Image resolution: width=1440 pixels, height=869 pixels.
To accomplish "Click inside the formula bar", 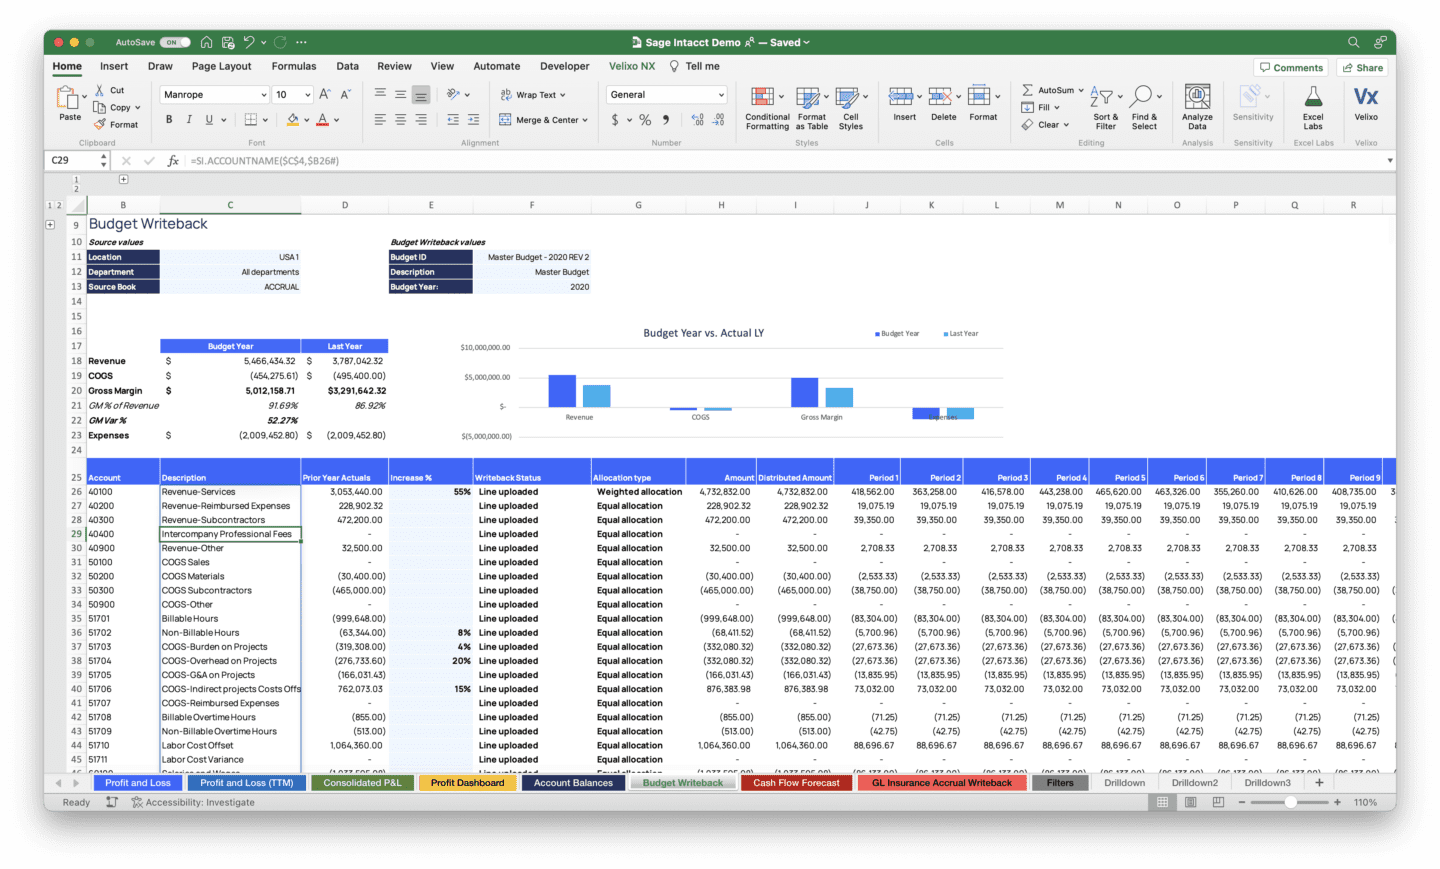I will (x=400, y=160).
